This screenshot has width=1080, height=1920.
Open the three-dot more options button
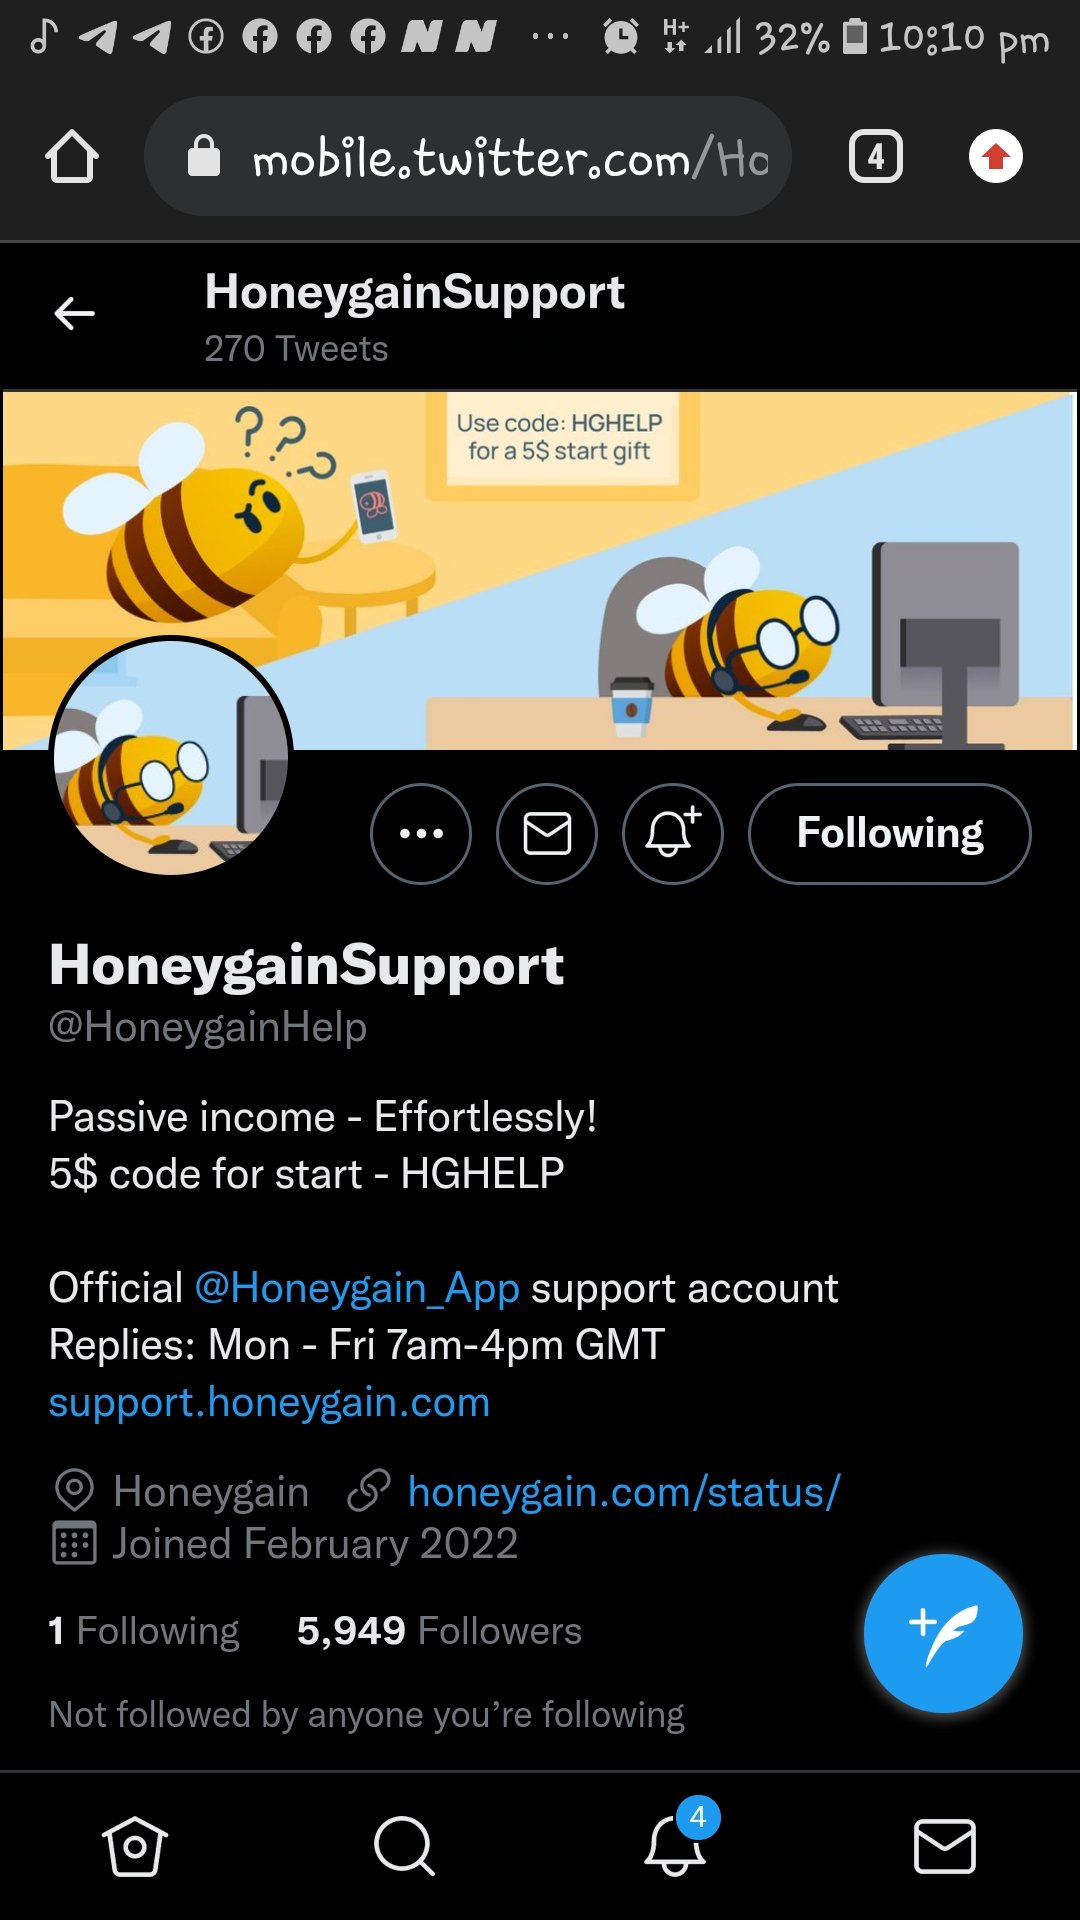[421, 834]
